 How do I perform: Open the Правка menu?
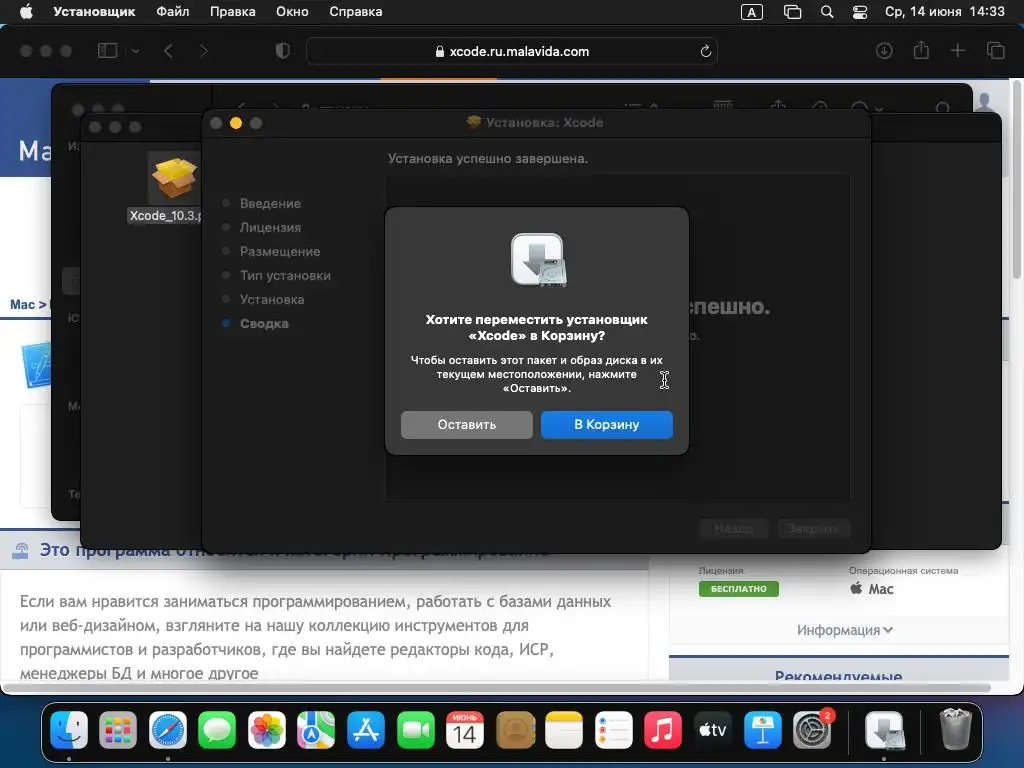click(x=232, y=12)
